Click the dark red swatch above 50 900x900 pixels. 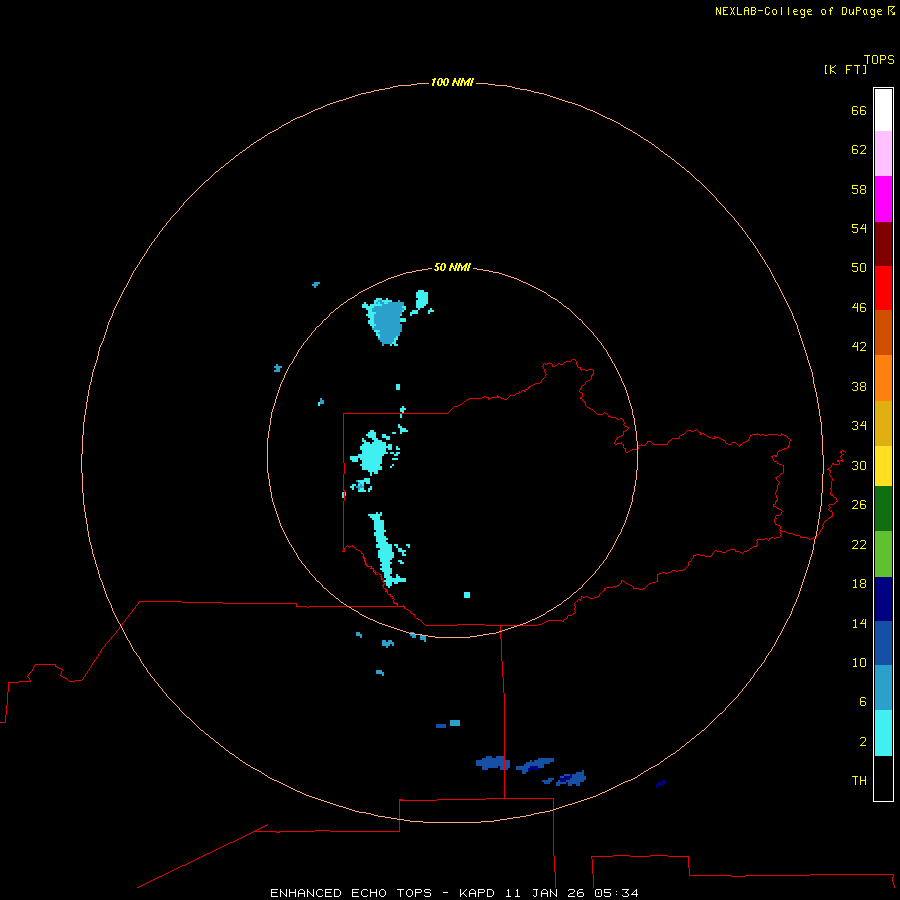[883, 243]
